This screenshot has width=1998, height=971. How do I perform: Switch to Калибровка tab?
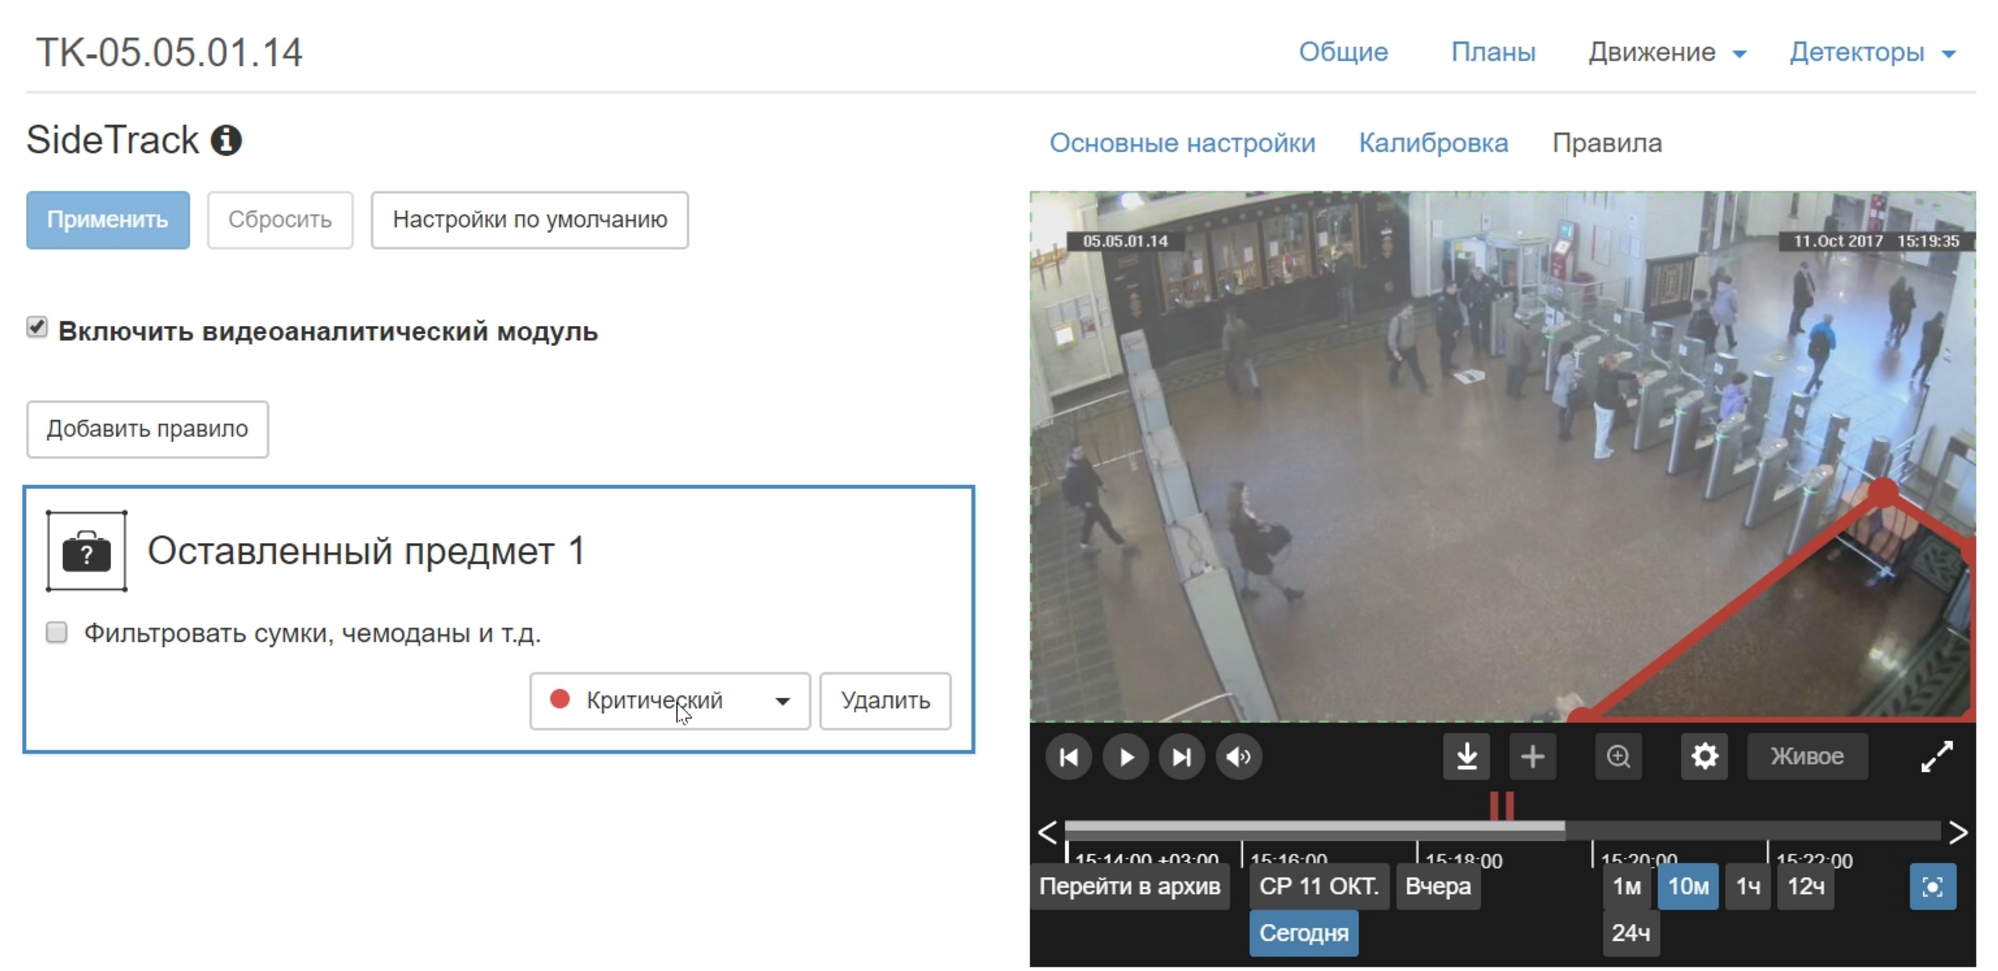point(1433,143)
